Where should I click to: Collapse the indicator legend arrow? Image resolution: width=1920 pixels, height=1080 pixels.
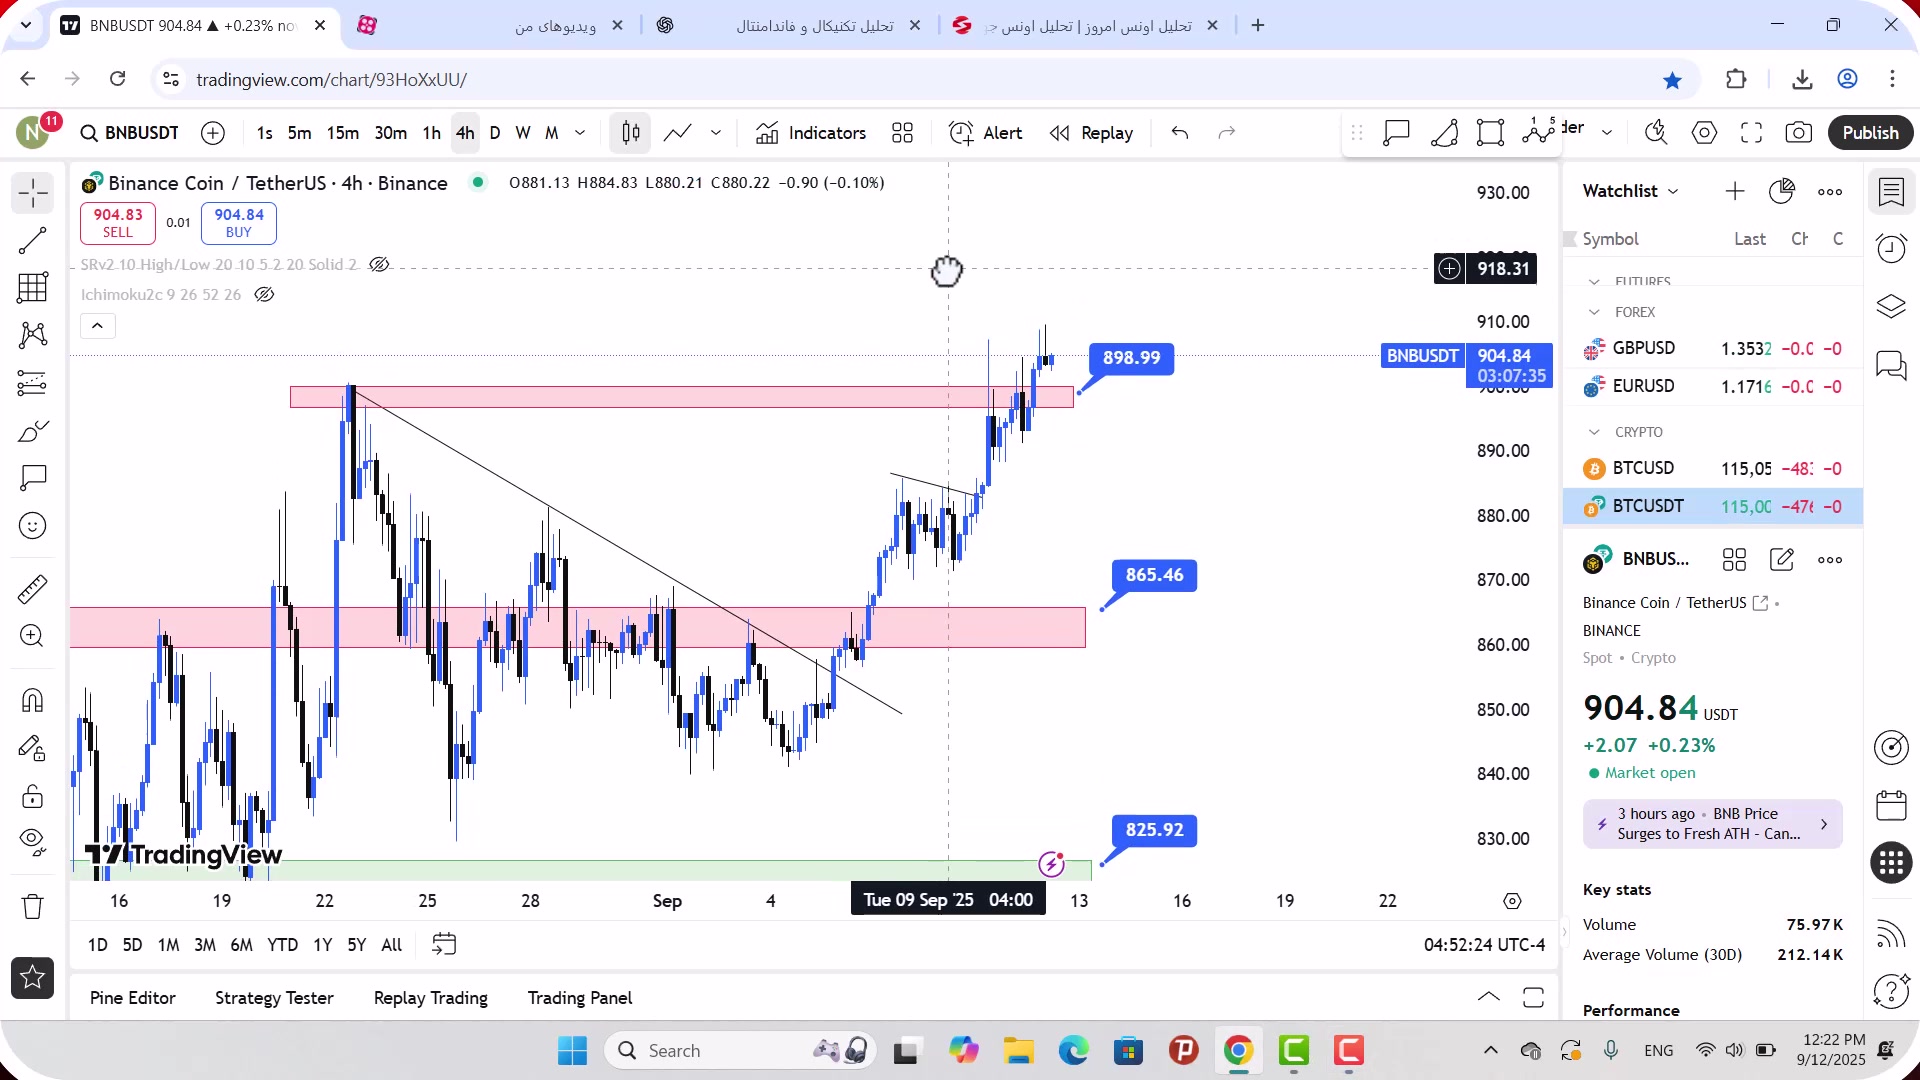(x=97, y=326)
